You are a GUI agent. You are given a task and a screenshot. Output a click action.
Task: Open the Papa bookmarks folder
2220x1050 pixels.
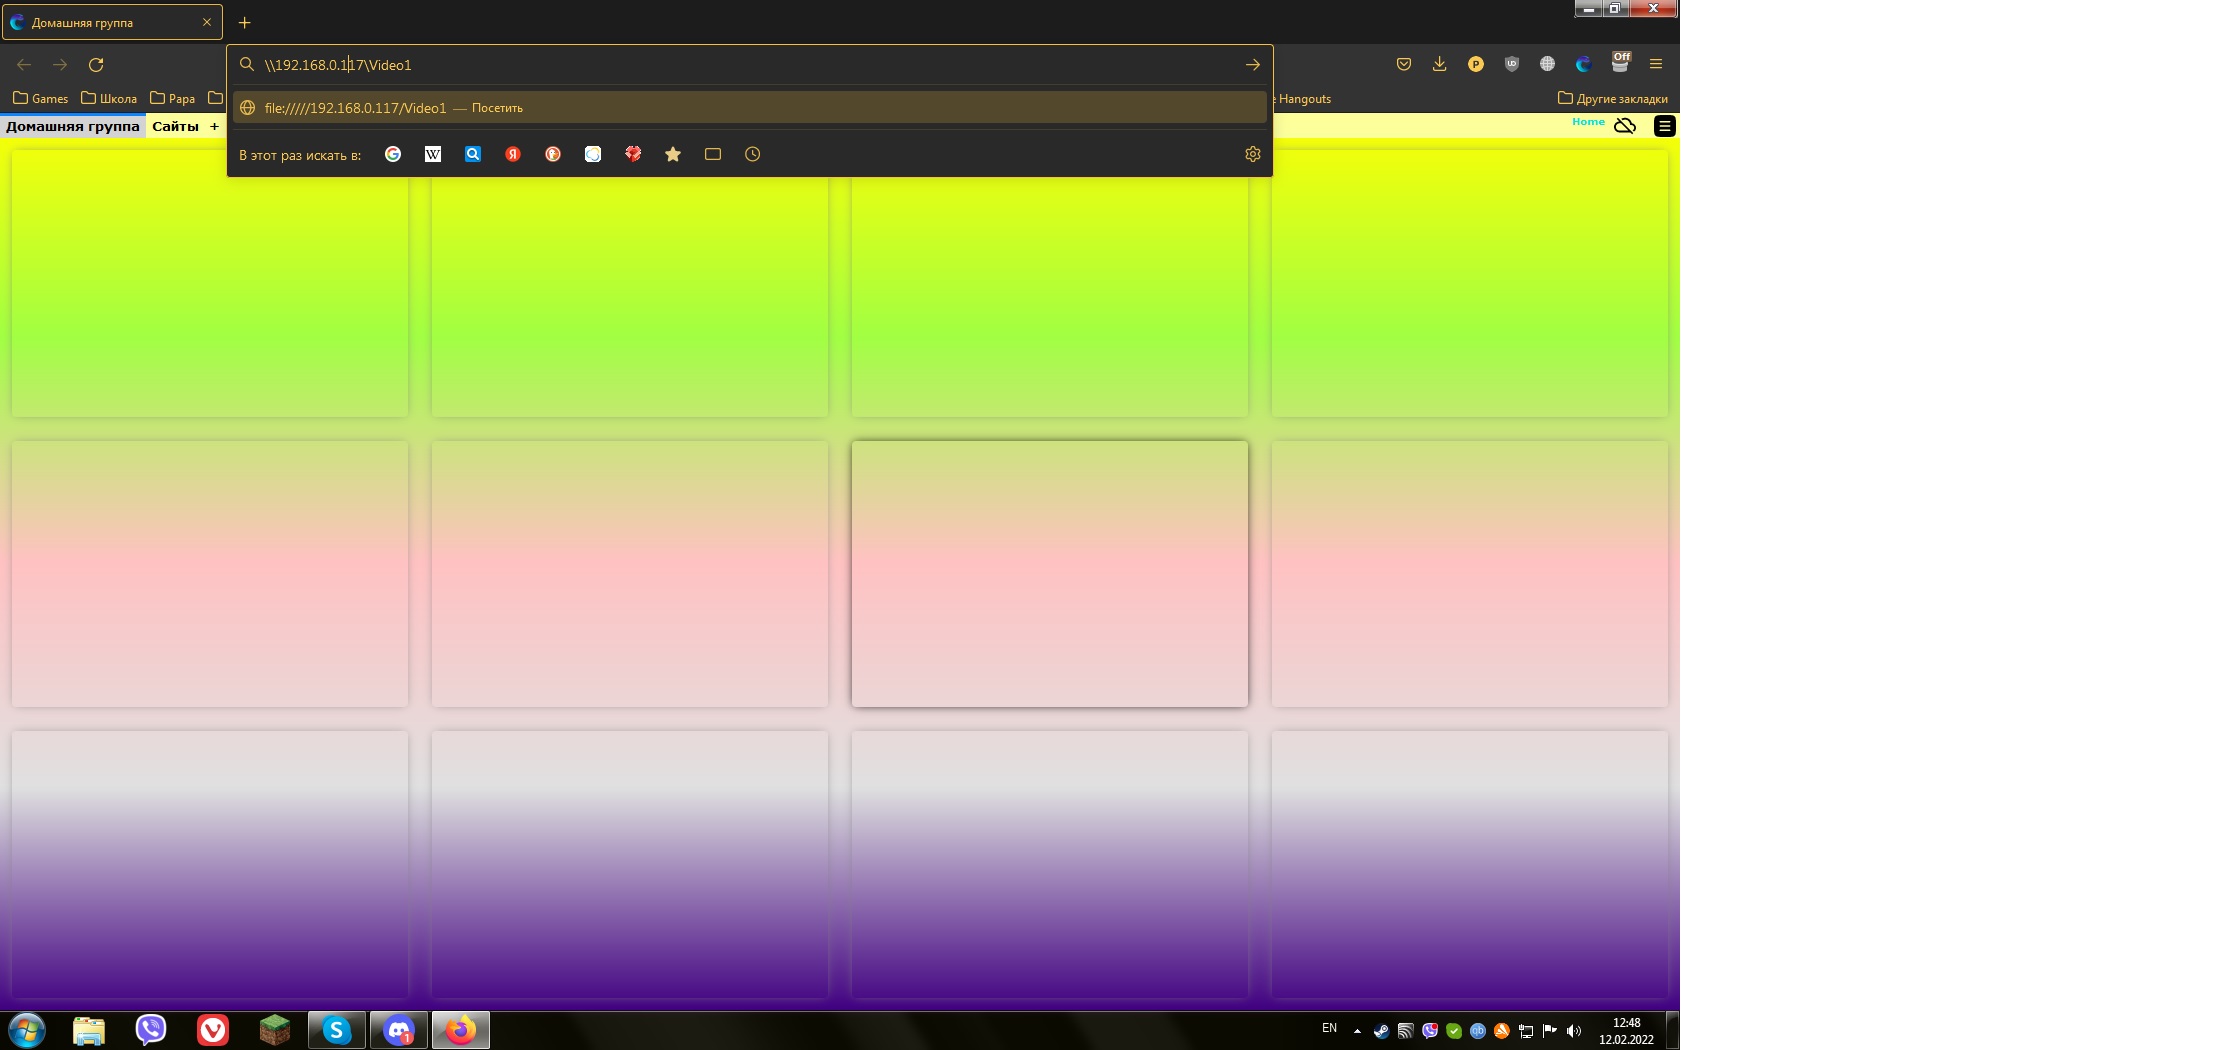tap(172, 98)
